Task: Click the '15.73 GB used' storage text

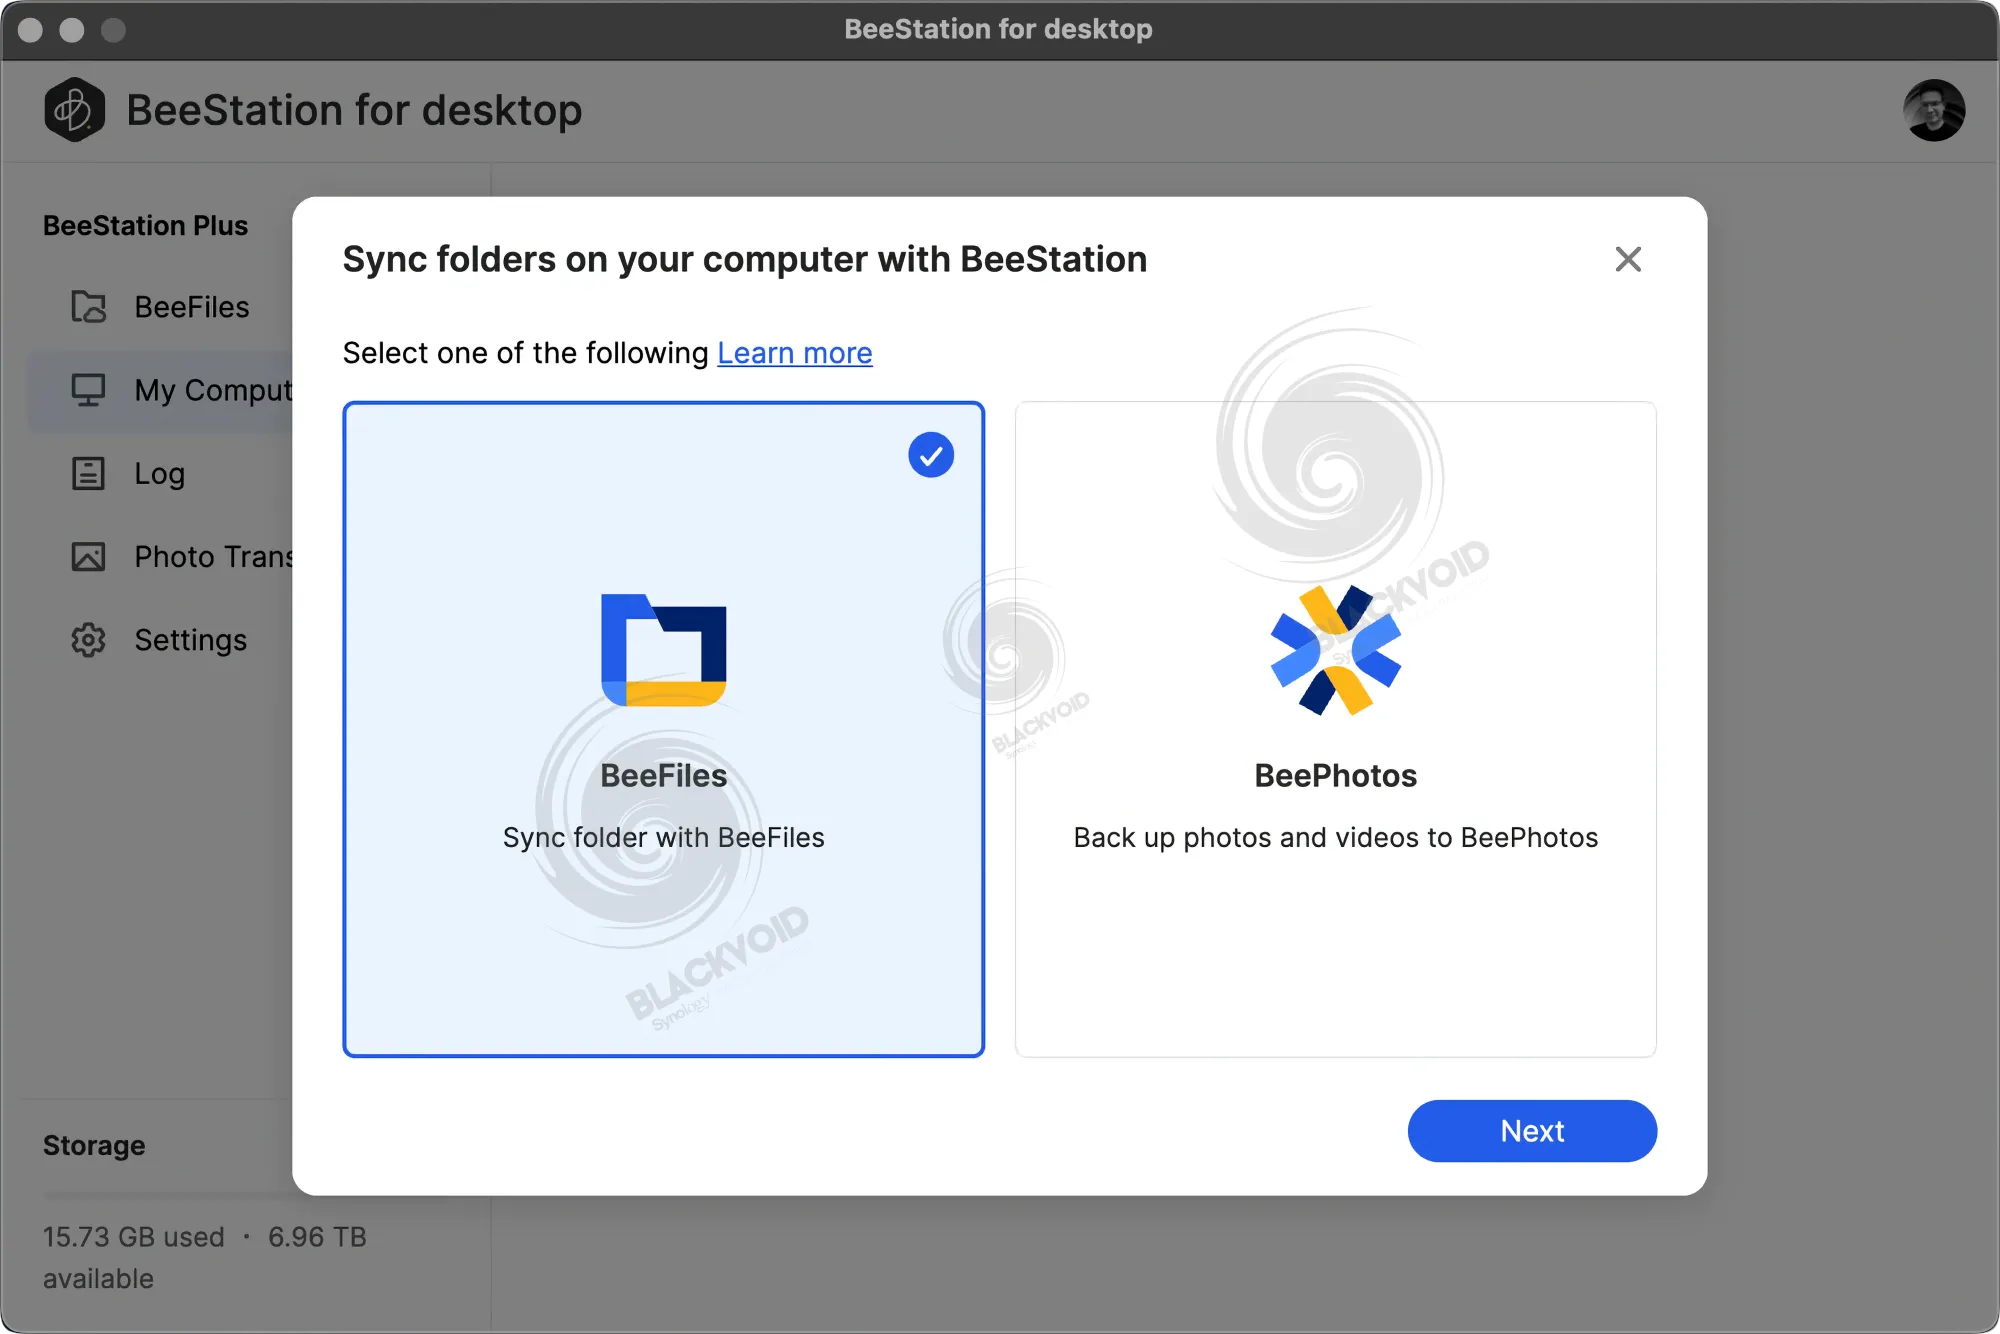Action: point(133,1237)
